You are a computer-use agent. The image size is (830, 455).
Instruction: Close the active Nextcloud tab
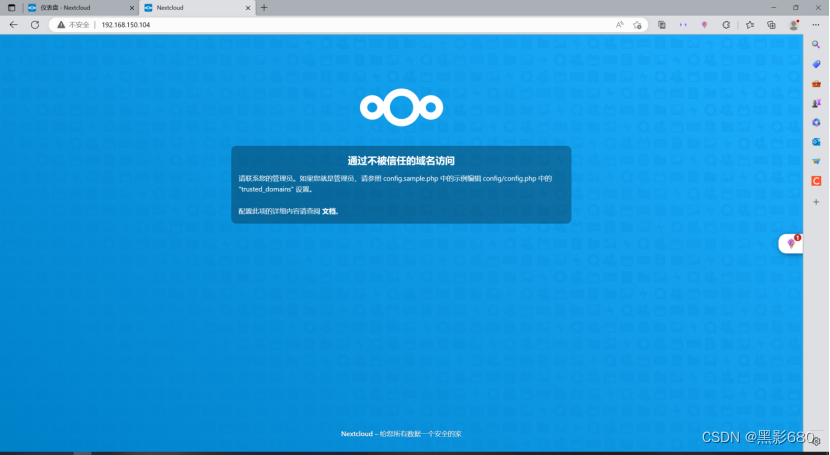tap(248, 8)
